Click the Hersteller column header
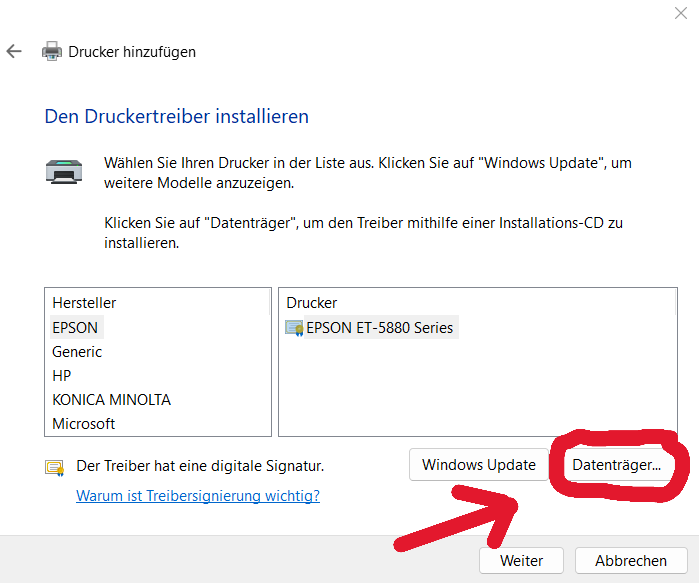699x583 pixels. point(84,302)
